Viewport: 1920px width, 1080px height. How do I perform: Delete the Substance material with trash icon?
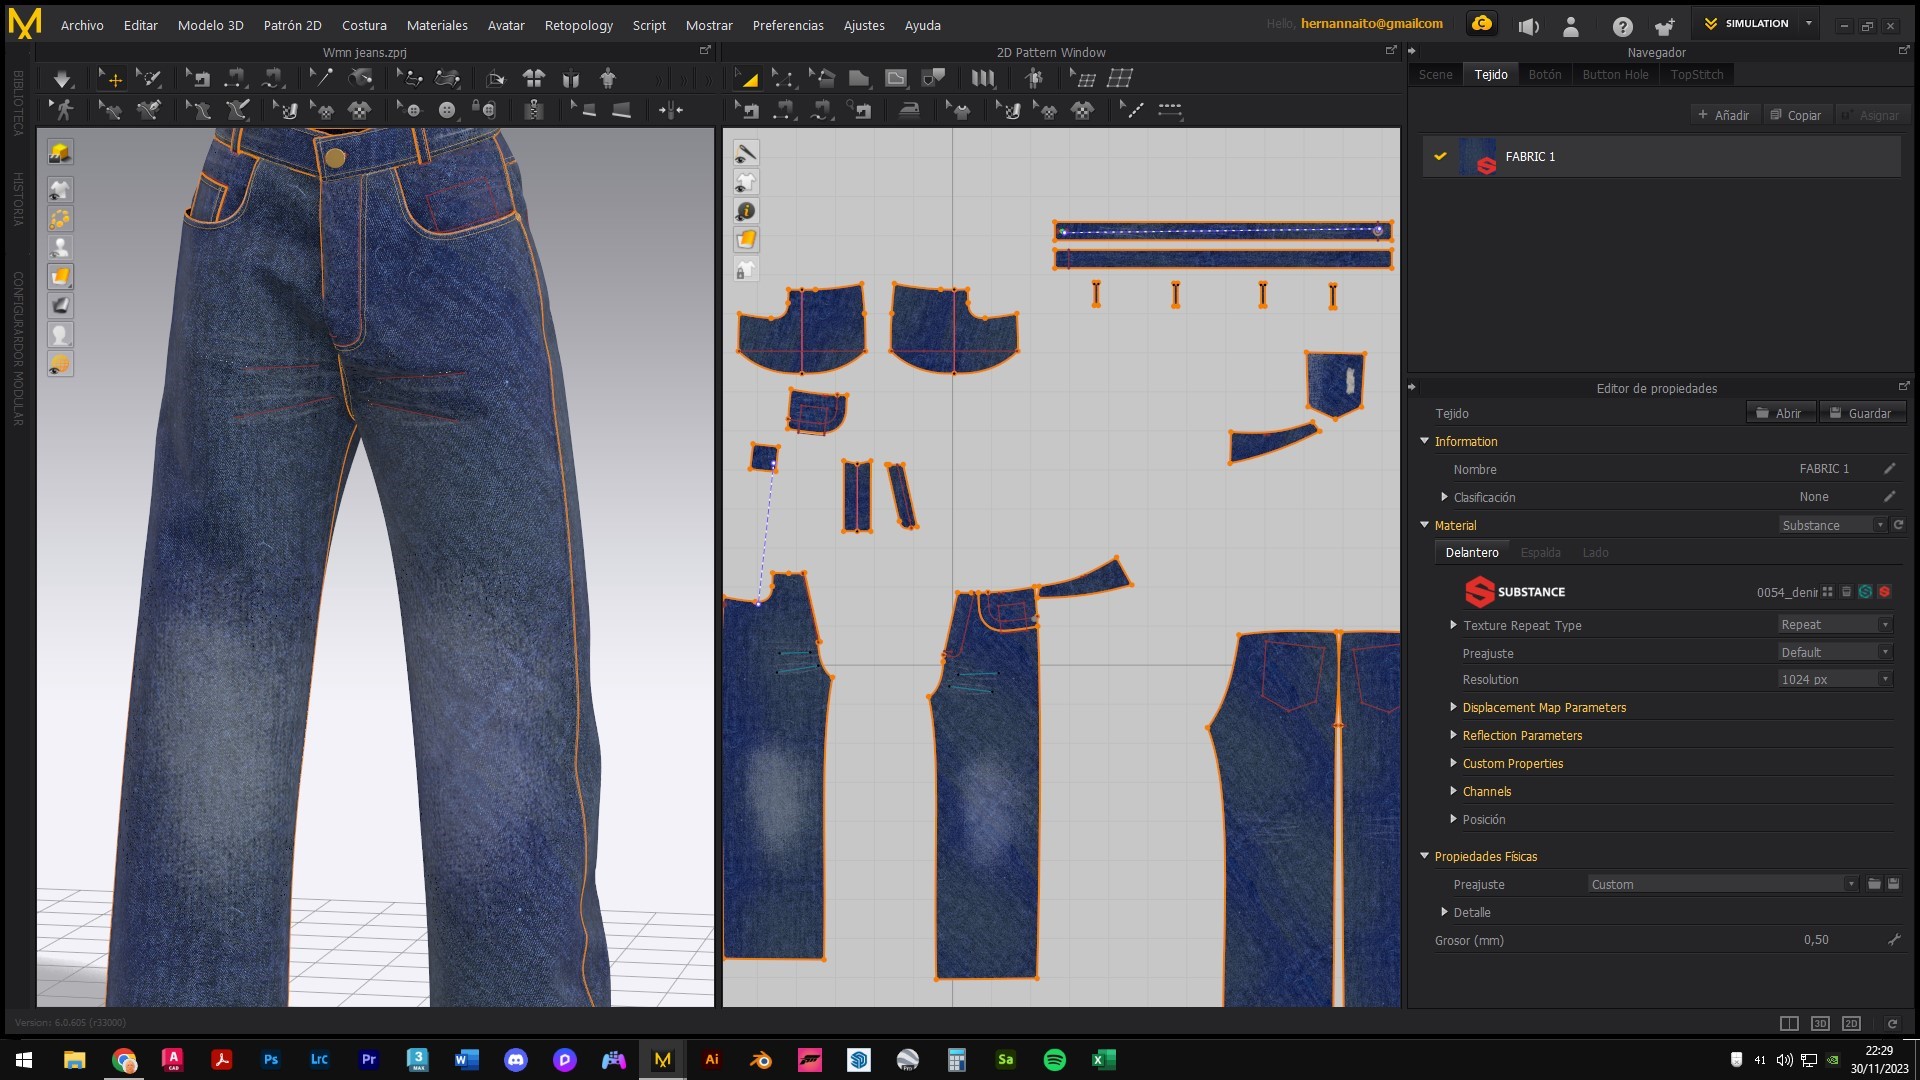click(x=1846, y=592)
